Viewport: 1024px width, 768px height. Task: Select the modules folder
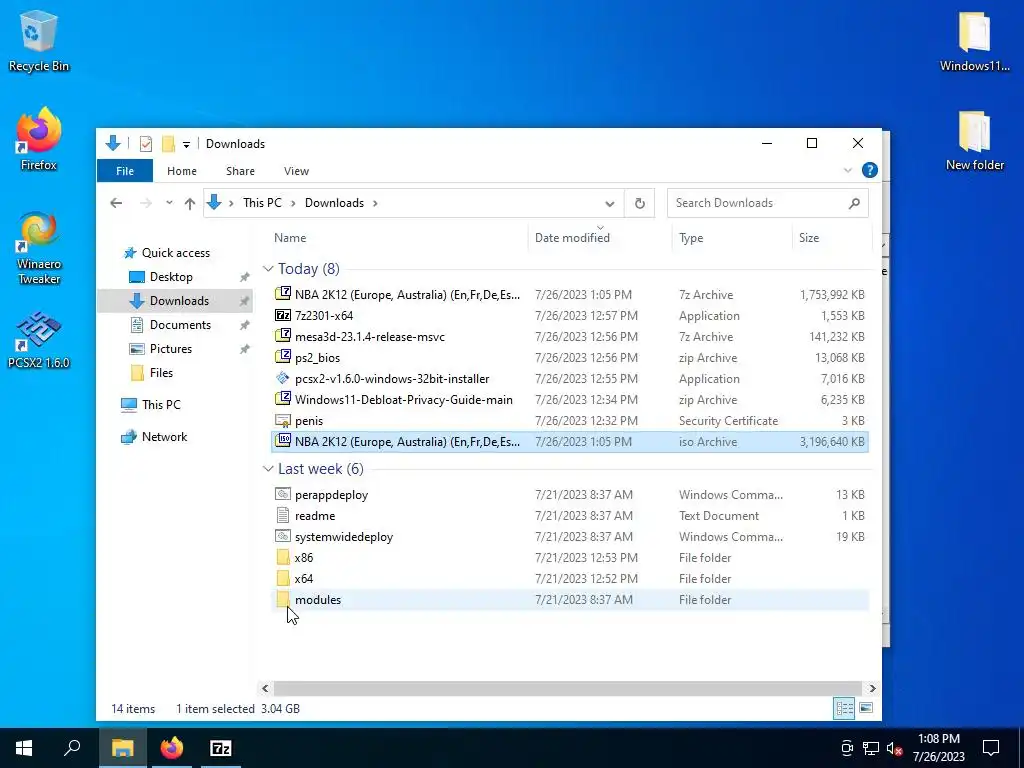569,600
